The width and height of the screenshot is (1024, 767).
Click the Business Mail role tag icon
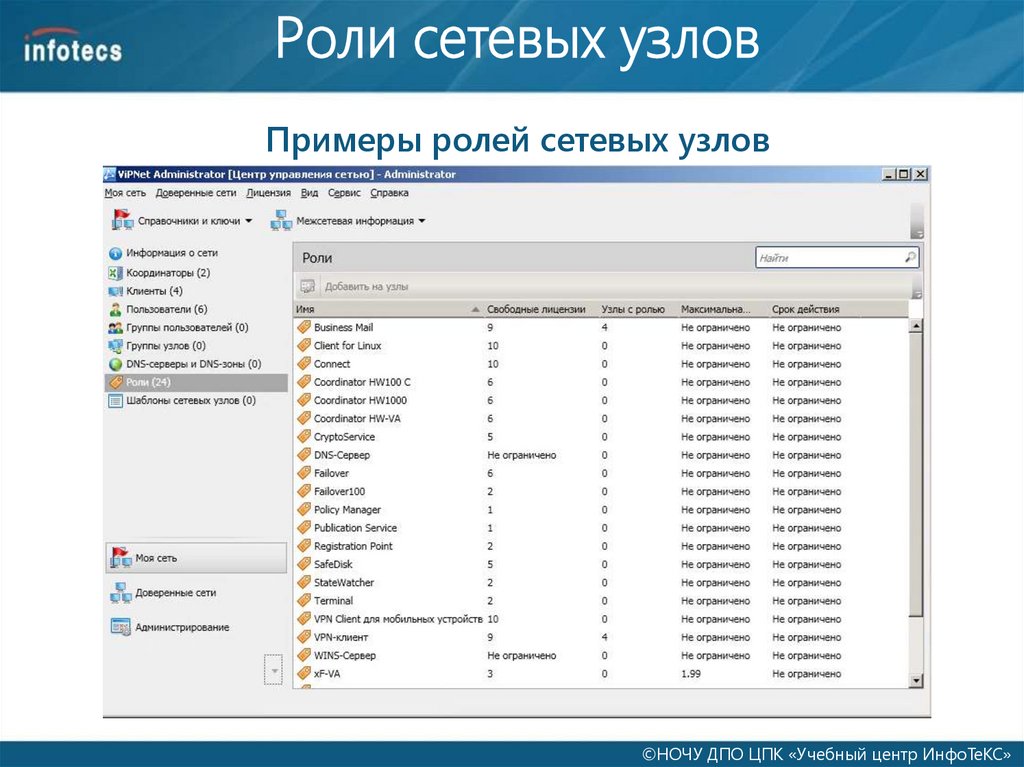click(304, 327)
